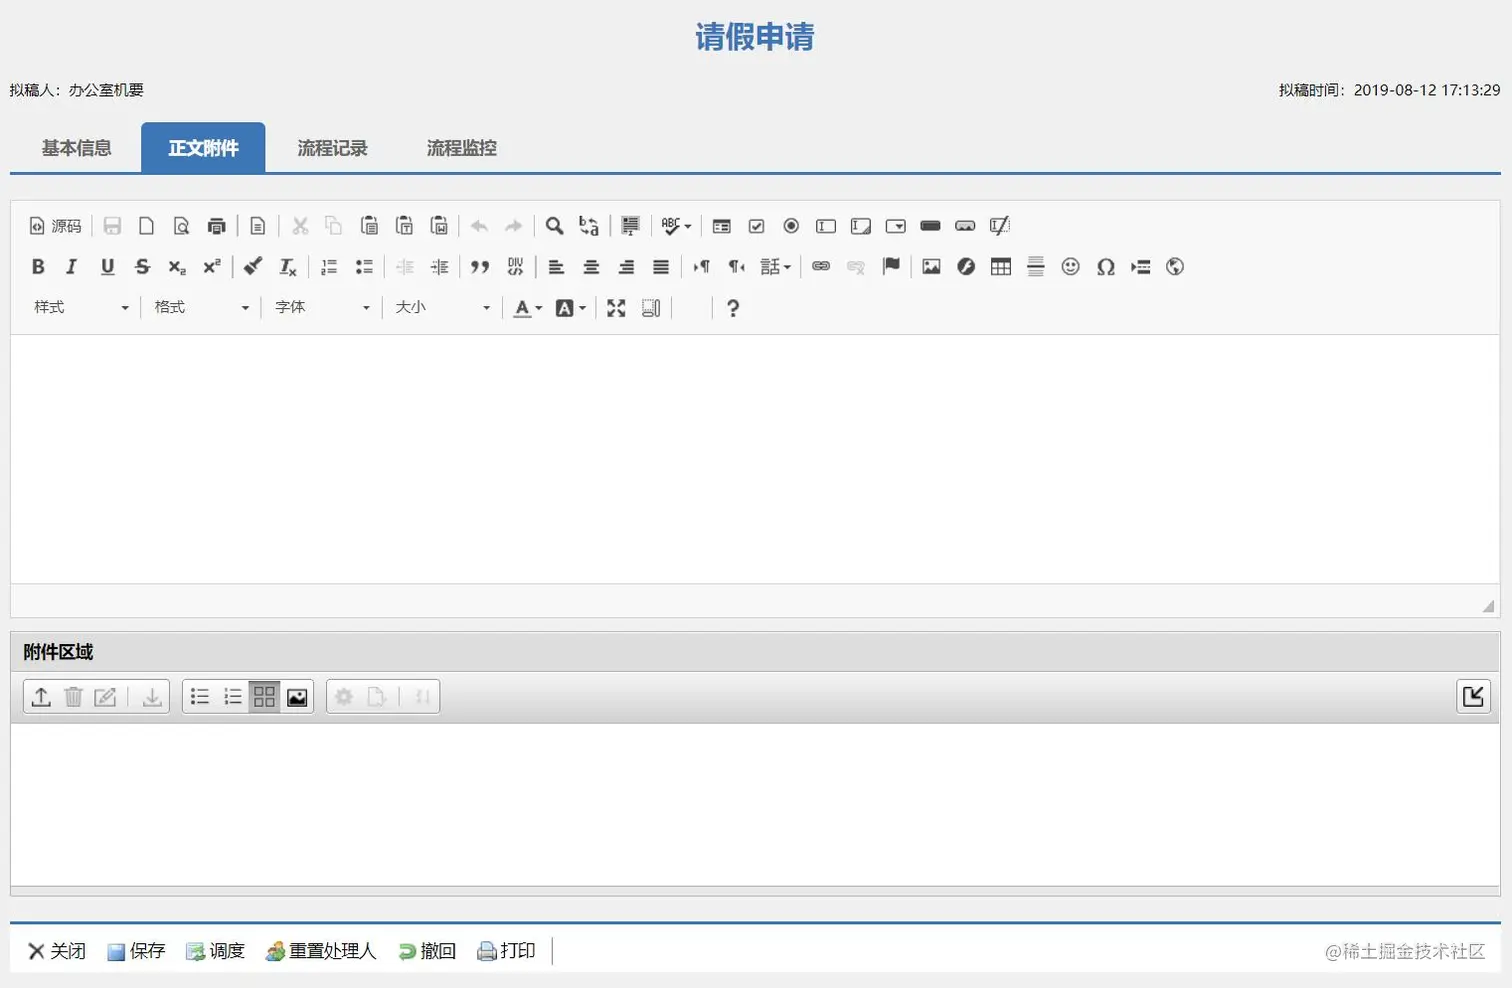Toggle Strikethrough formatting
This screenshot has width=1512, height=988.
(x=142, y=267)
